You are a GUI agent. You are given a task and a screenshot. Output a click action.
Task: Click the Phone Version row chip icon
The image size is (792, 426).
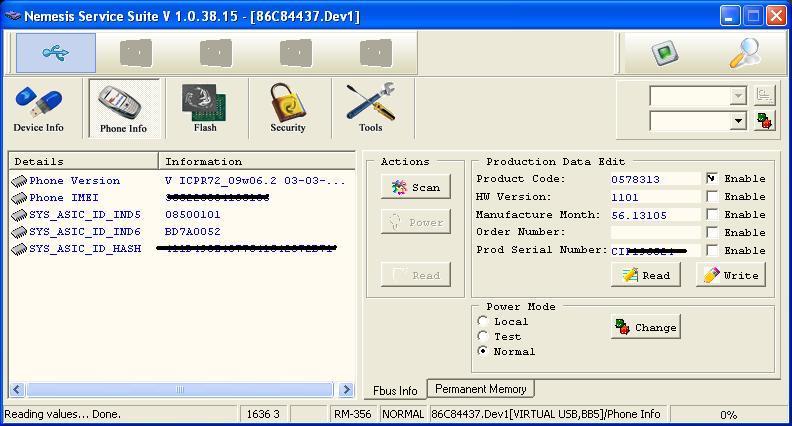(19, 181)
